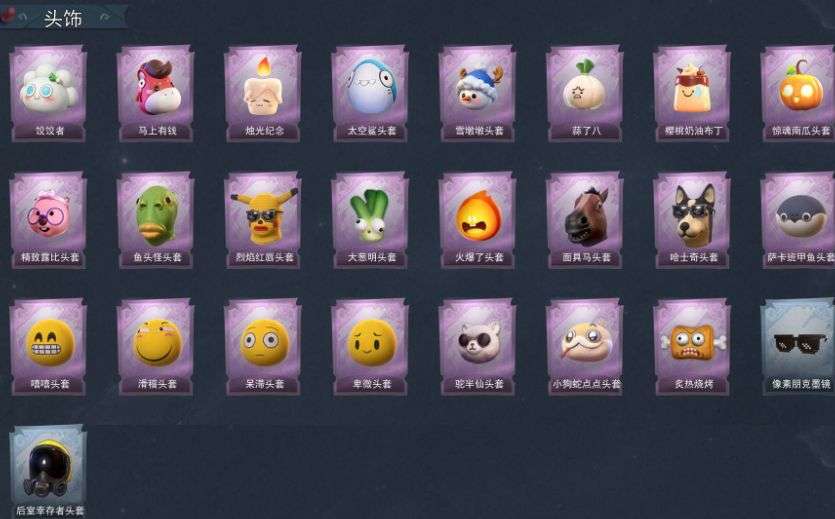Click the 头饰 category header tab
This screenshot has width=835, height=519.
[63, 18]
